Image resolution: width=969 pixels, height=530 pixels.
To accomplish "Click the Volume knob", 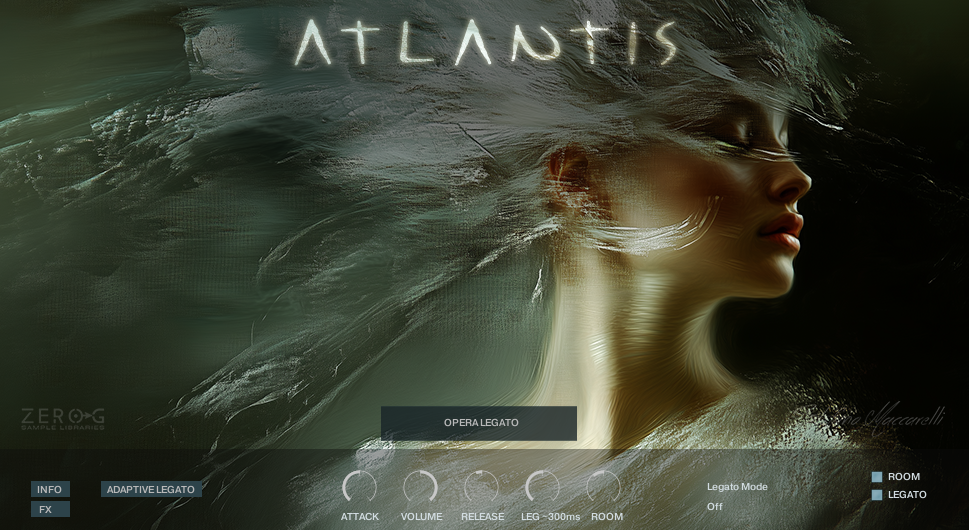I will tap(421, 488).
